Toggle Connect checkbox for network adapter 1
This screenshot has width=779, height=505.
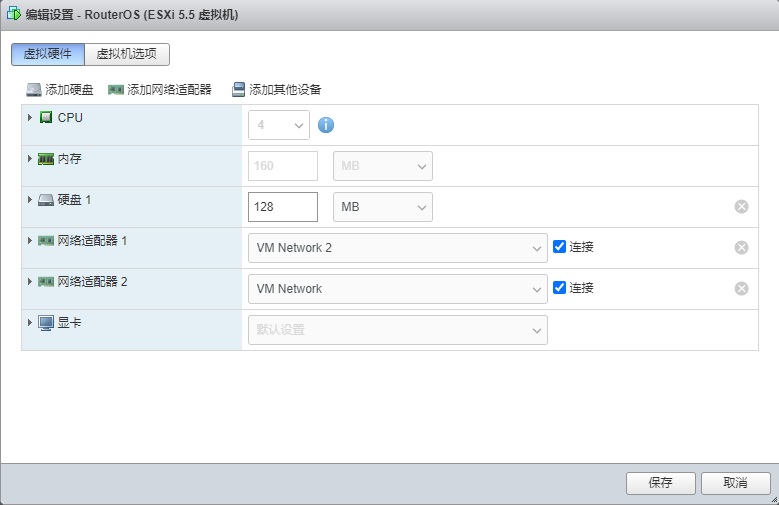[560, 247]
